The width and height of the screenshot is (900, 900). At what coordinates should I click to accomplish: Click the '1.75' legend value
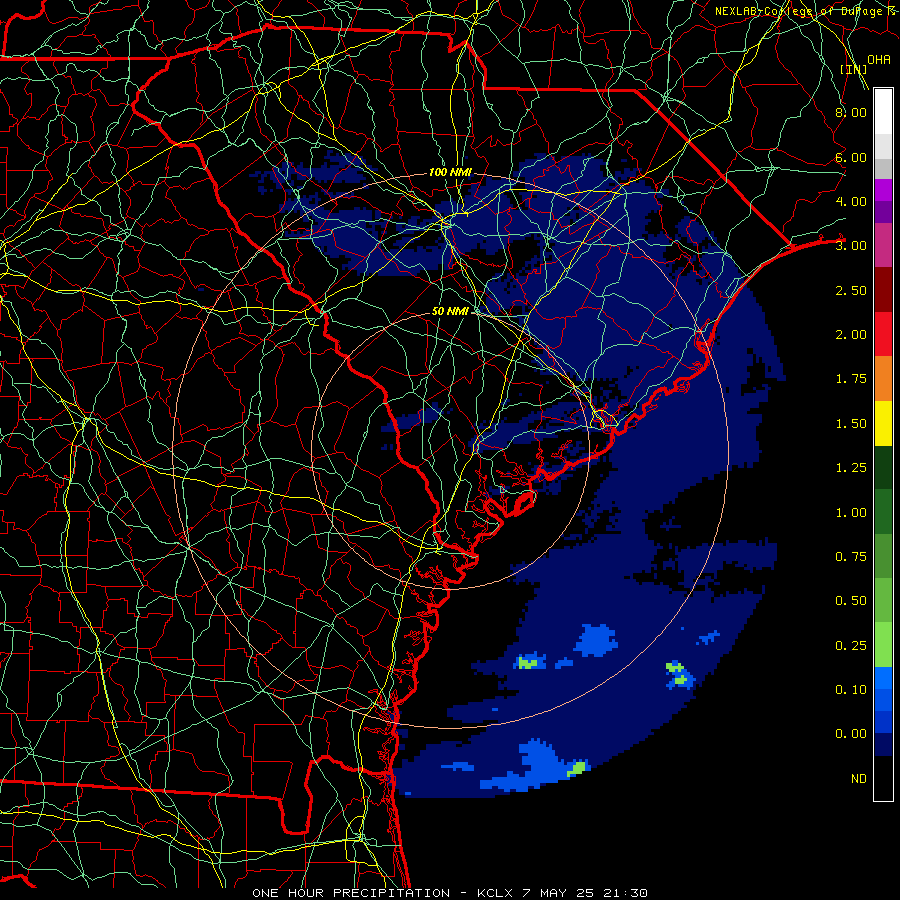pos(851,379)
